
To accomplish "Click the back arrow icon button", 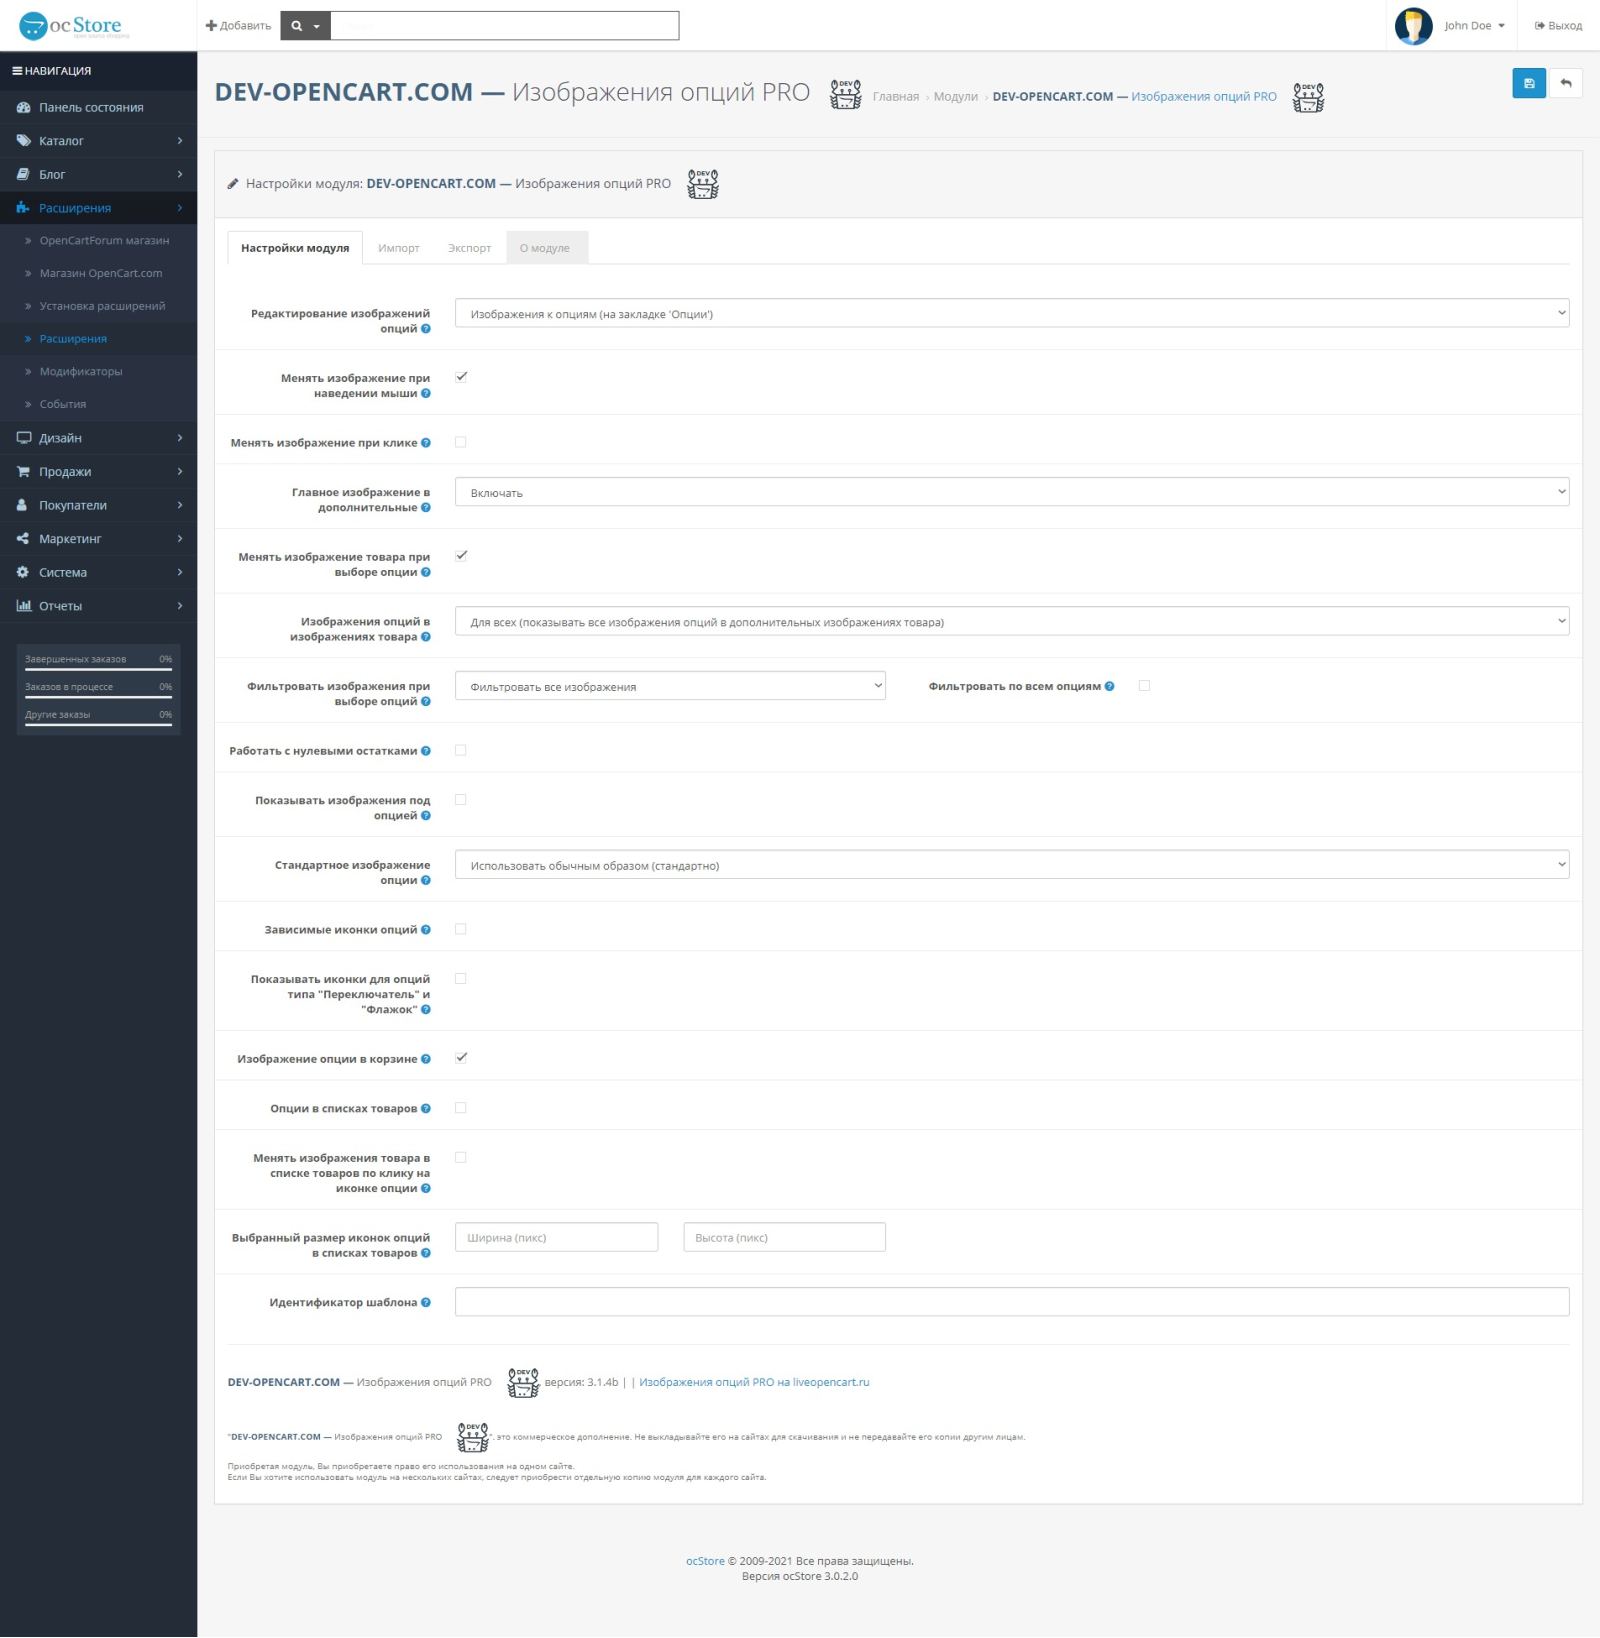I will (1566, 83).
